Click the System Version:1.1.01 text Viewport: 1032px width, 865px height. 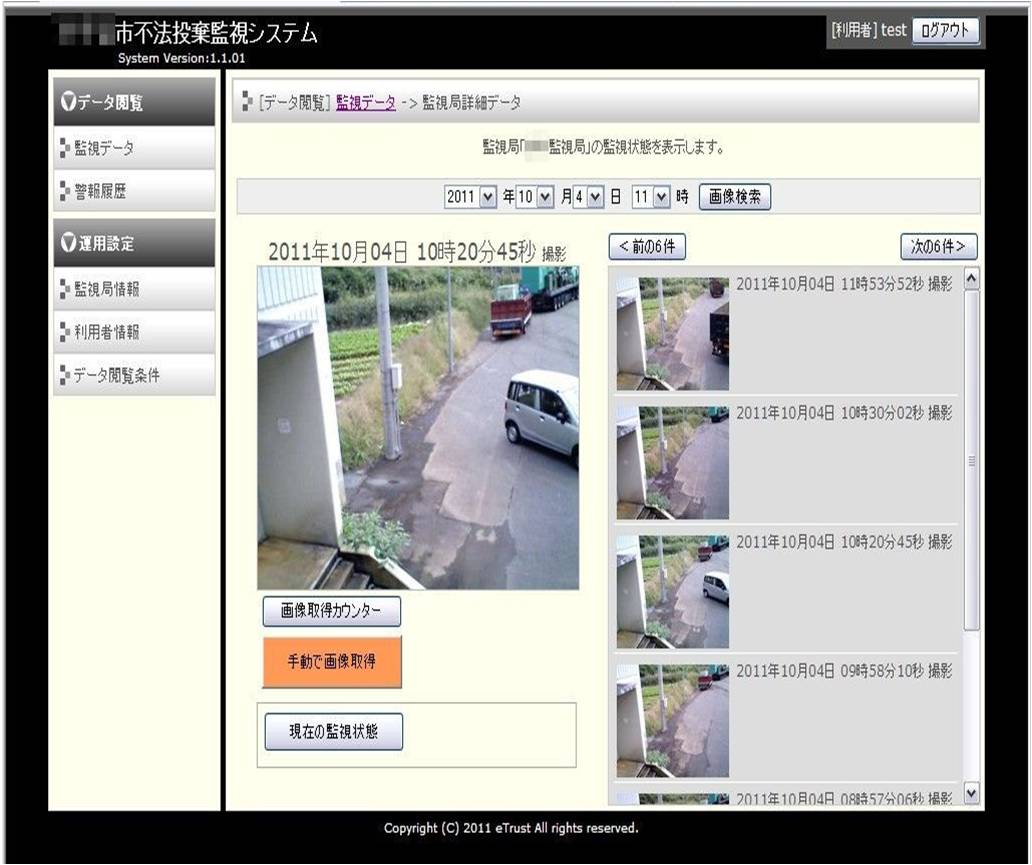tap(182, 58)
